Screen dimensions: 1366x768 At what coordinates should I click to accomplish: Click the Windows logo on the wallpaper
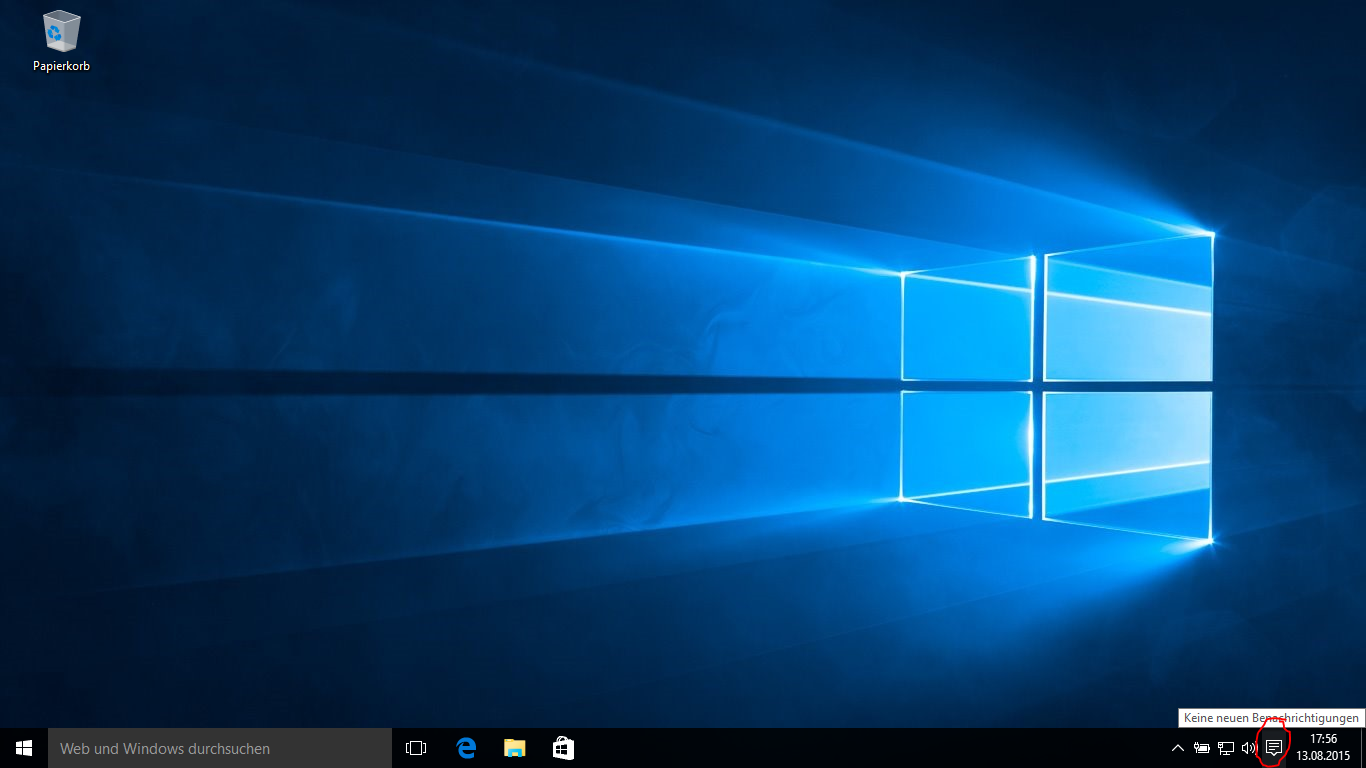tap(1056, 385)
